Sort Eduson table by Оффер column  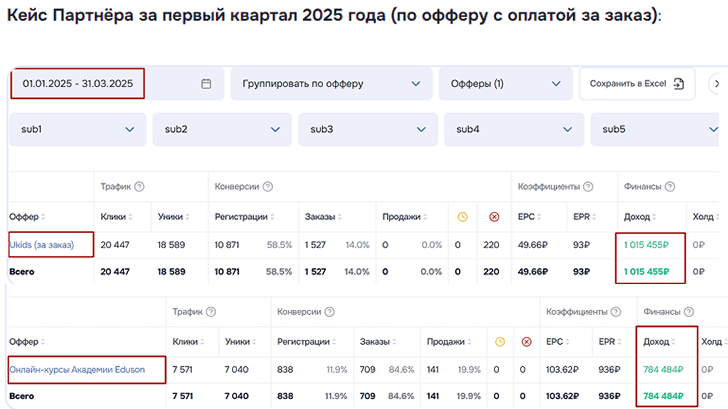click(x=27, y=342)
